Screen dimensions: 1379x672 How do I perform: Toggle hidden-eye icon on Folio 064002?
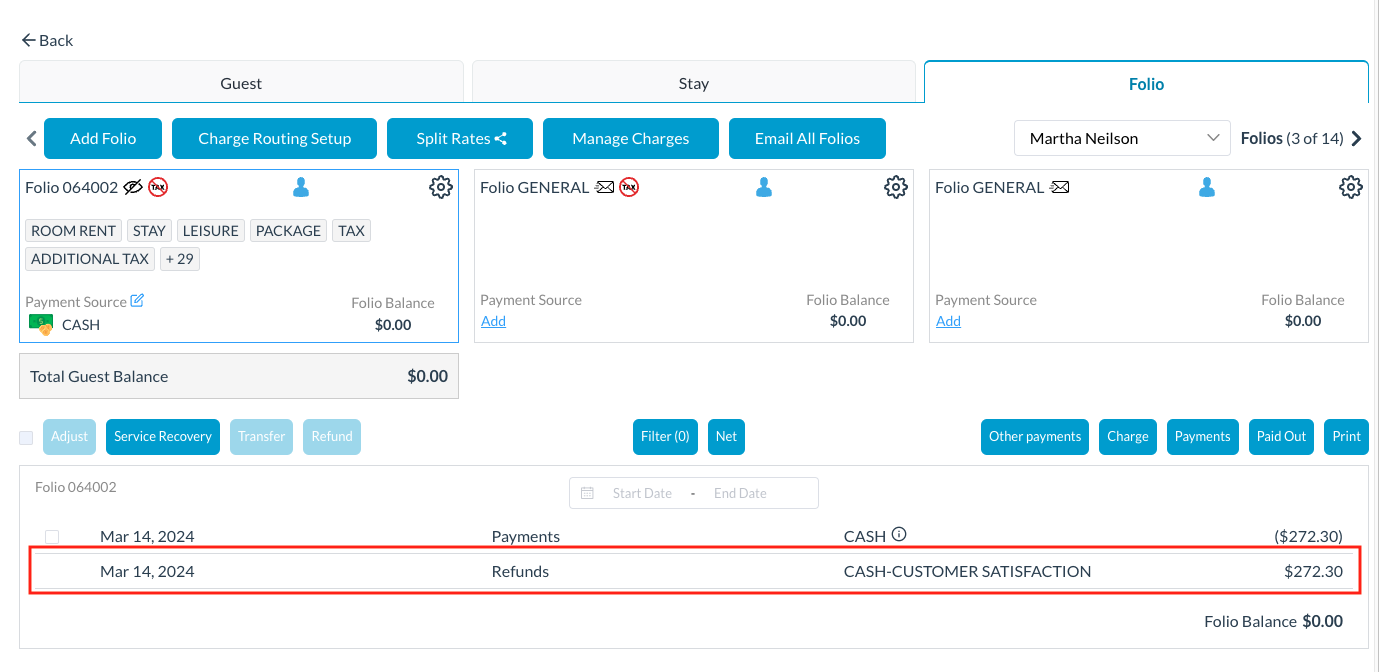(x=132, y=187)
